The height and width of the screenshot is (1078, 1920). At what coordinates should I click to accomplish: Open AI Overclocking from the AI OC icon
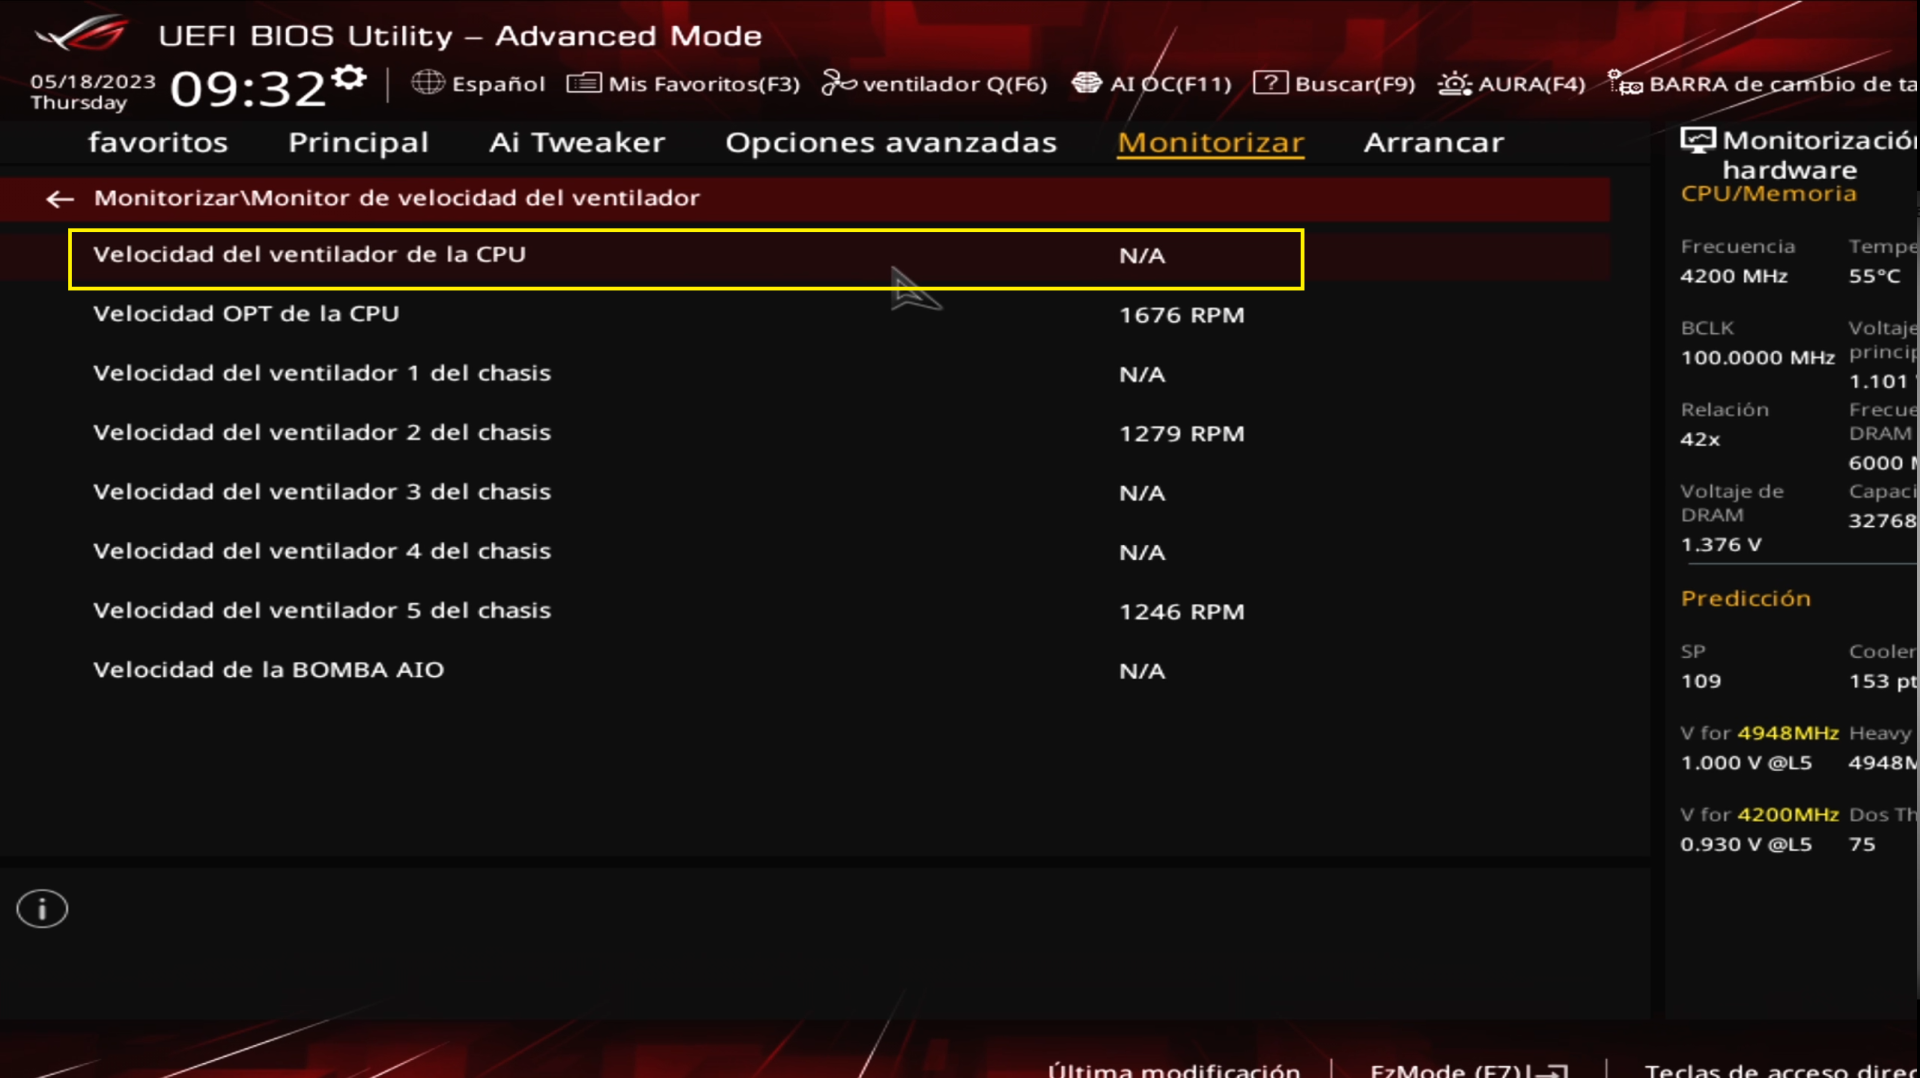pyautogui.click(x=1086, y=84)
